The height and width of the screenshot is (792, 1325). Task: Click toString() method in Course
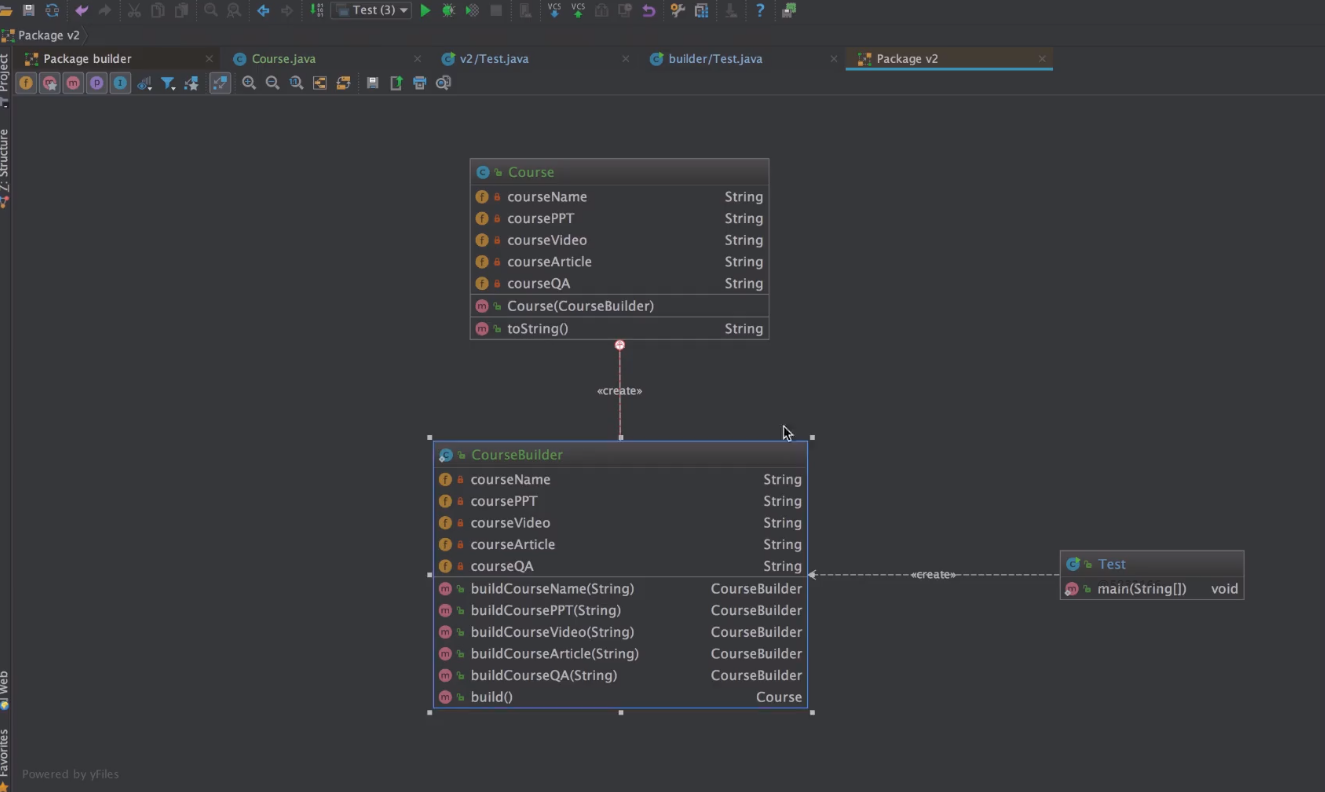pyautogui.click(x=620, y=328)
